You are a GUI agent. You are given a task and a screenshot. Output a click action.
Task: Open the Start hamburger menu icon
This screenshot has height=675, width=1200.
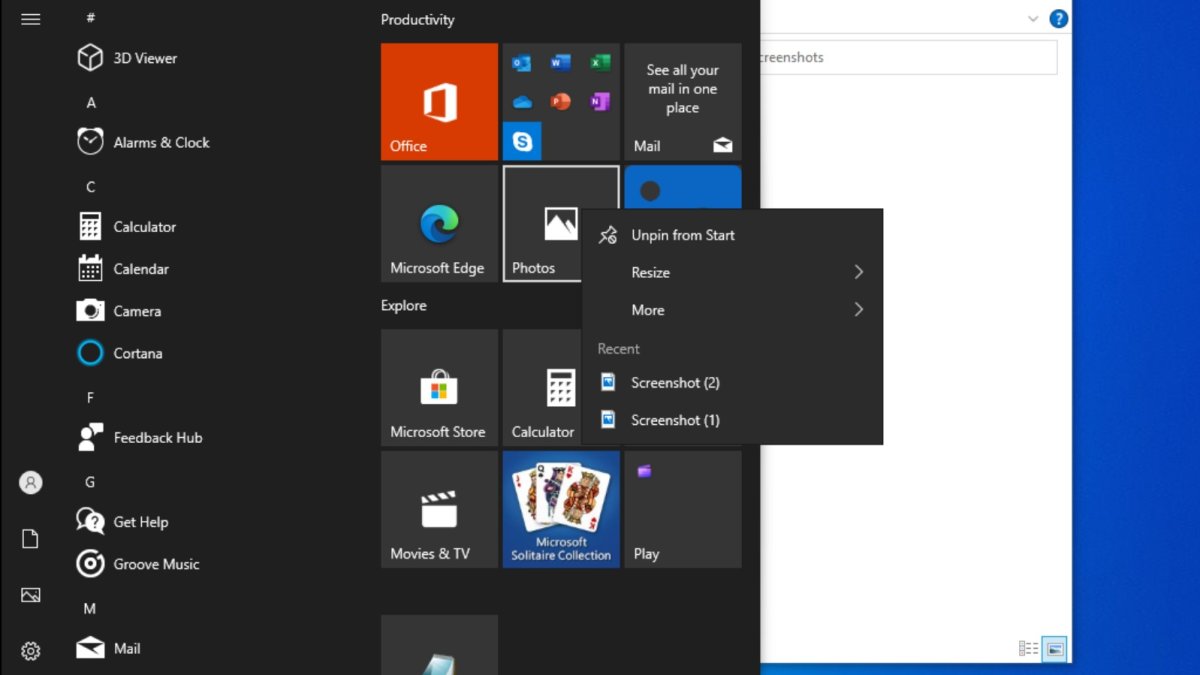[x=31, y=19]
